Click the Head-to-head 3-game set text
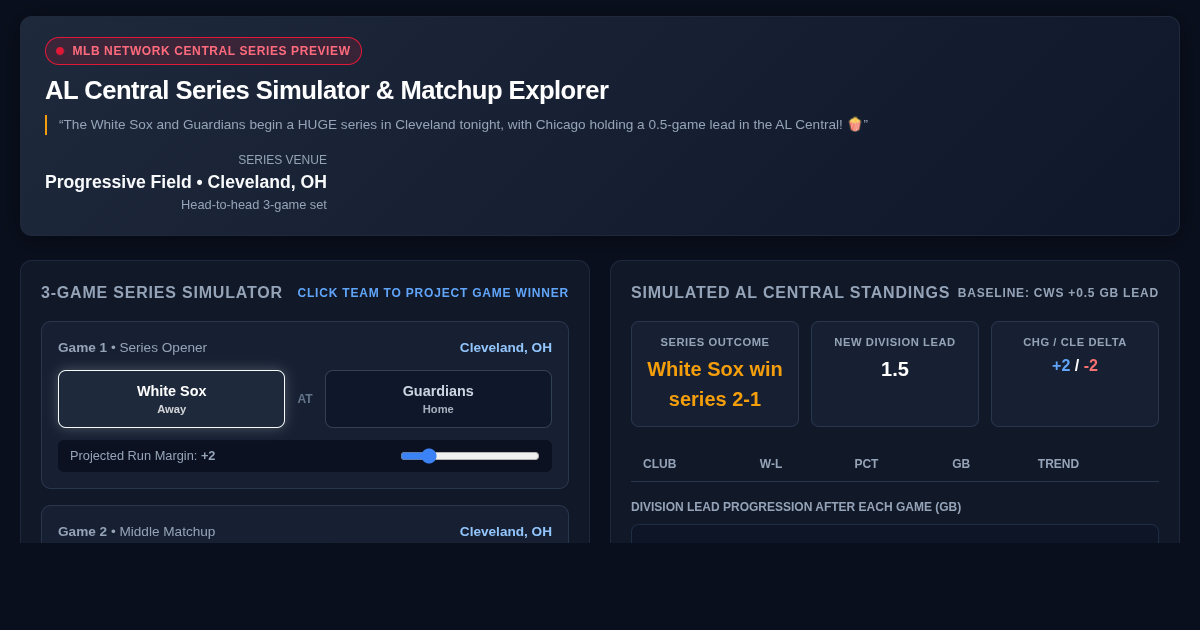 click(x=254, y=204)
